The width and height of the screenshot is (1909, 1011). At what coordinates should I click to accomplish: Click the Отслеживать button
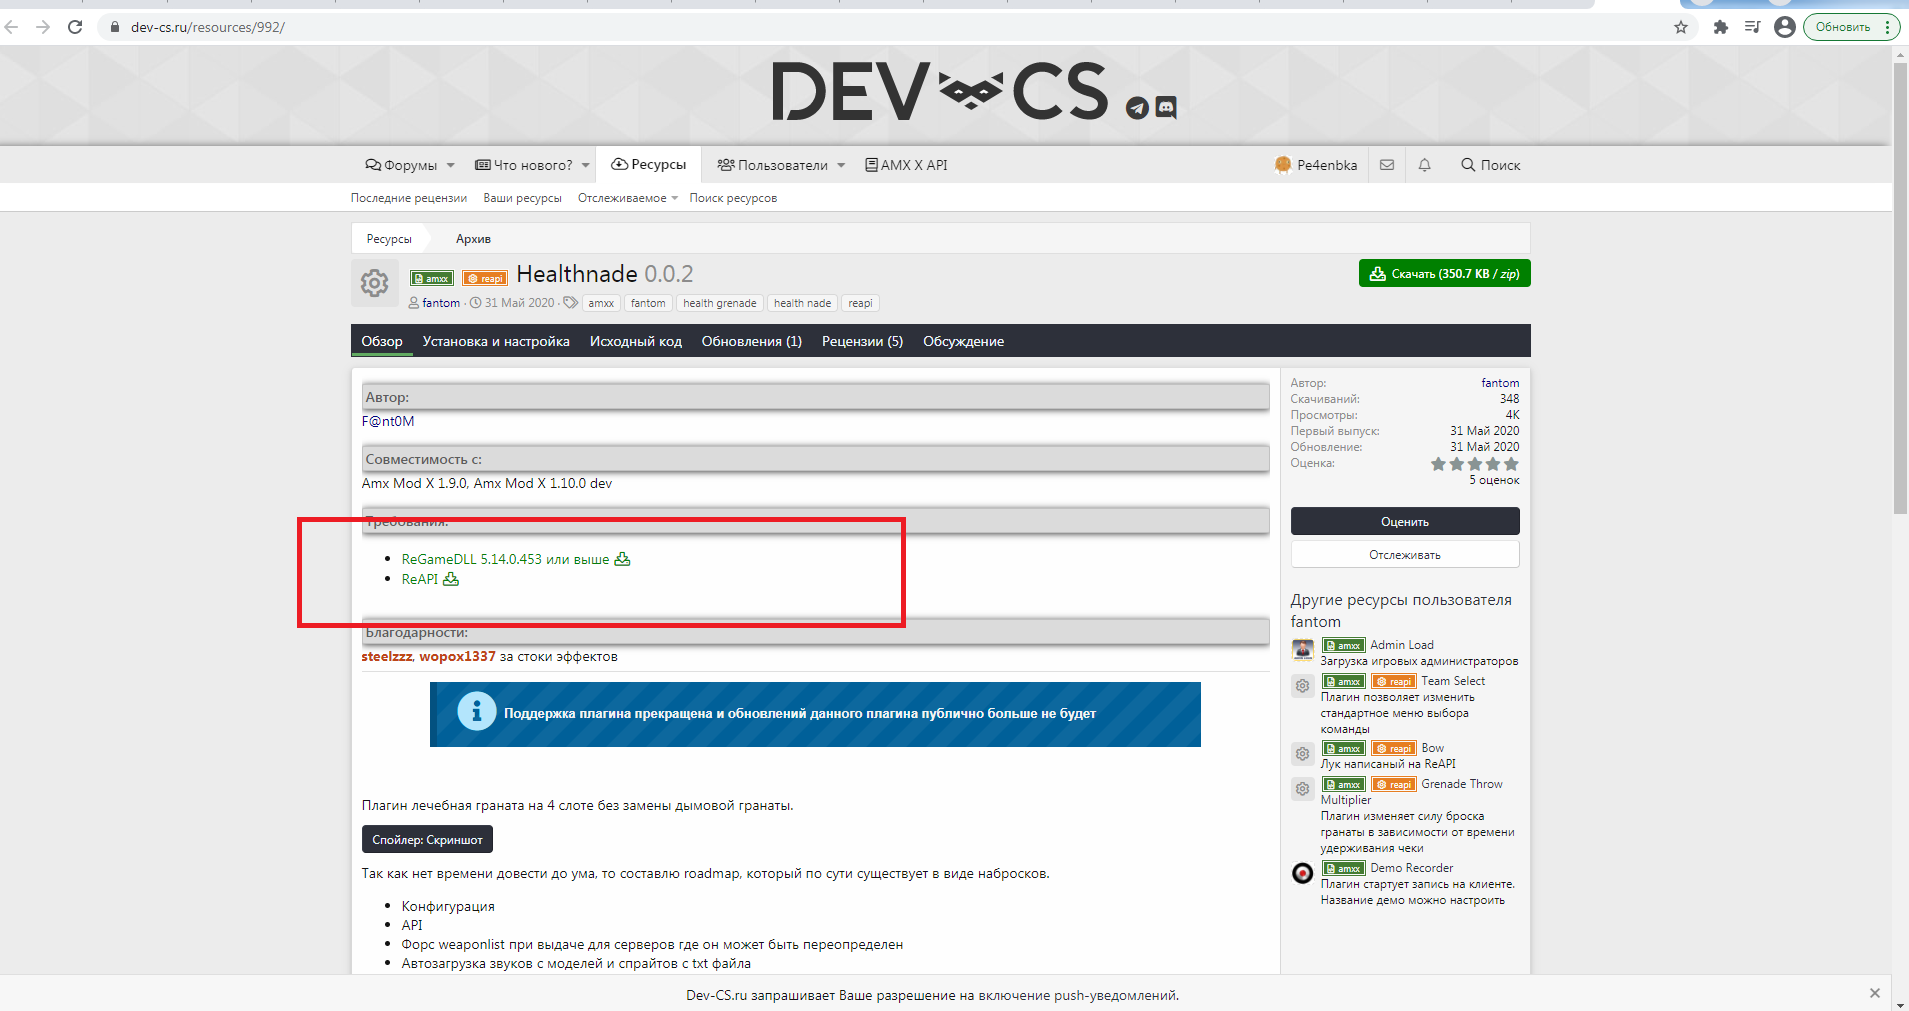click(x=1405, y=554)
